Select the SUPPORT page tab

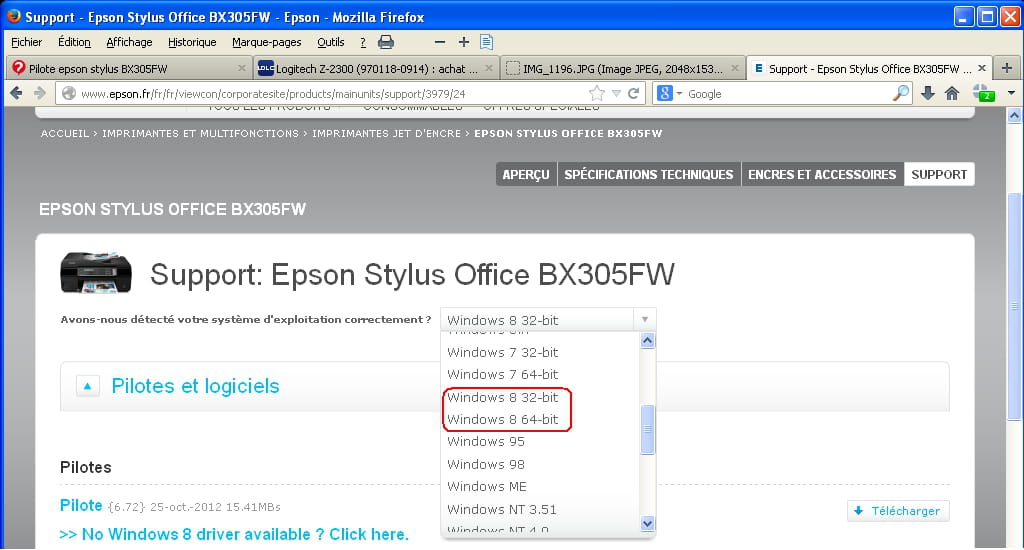coord(939,174)
